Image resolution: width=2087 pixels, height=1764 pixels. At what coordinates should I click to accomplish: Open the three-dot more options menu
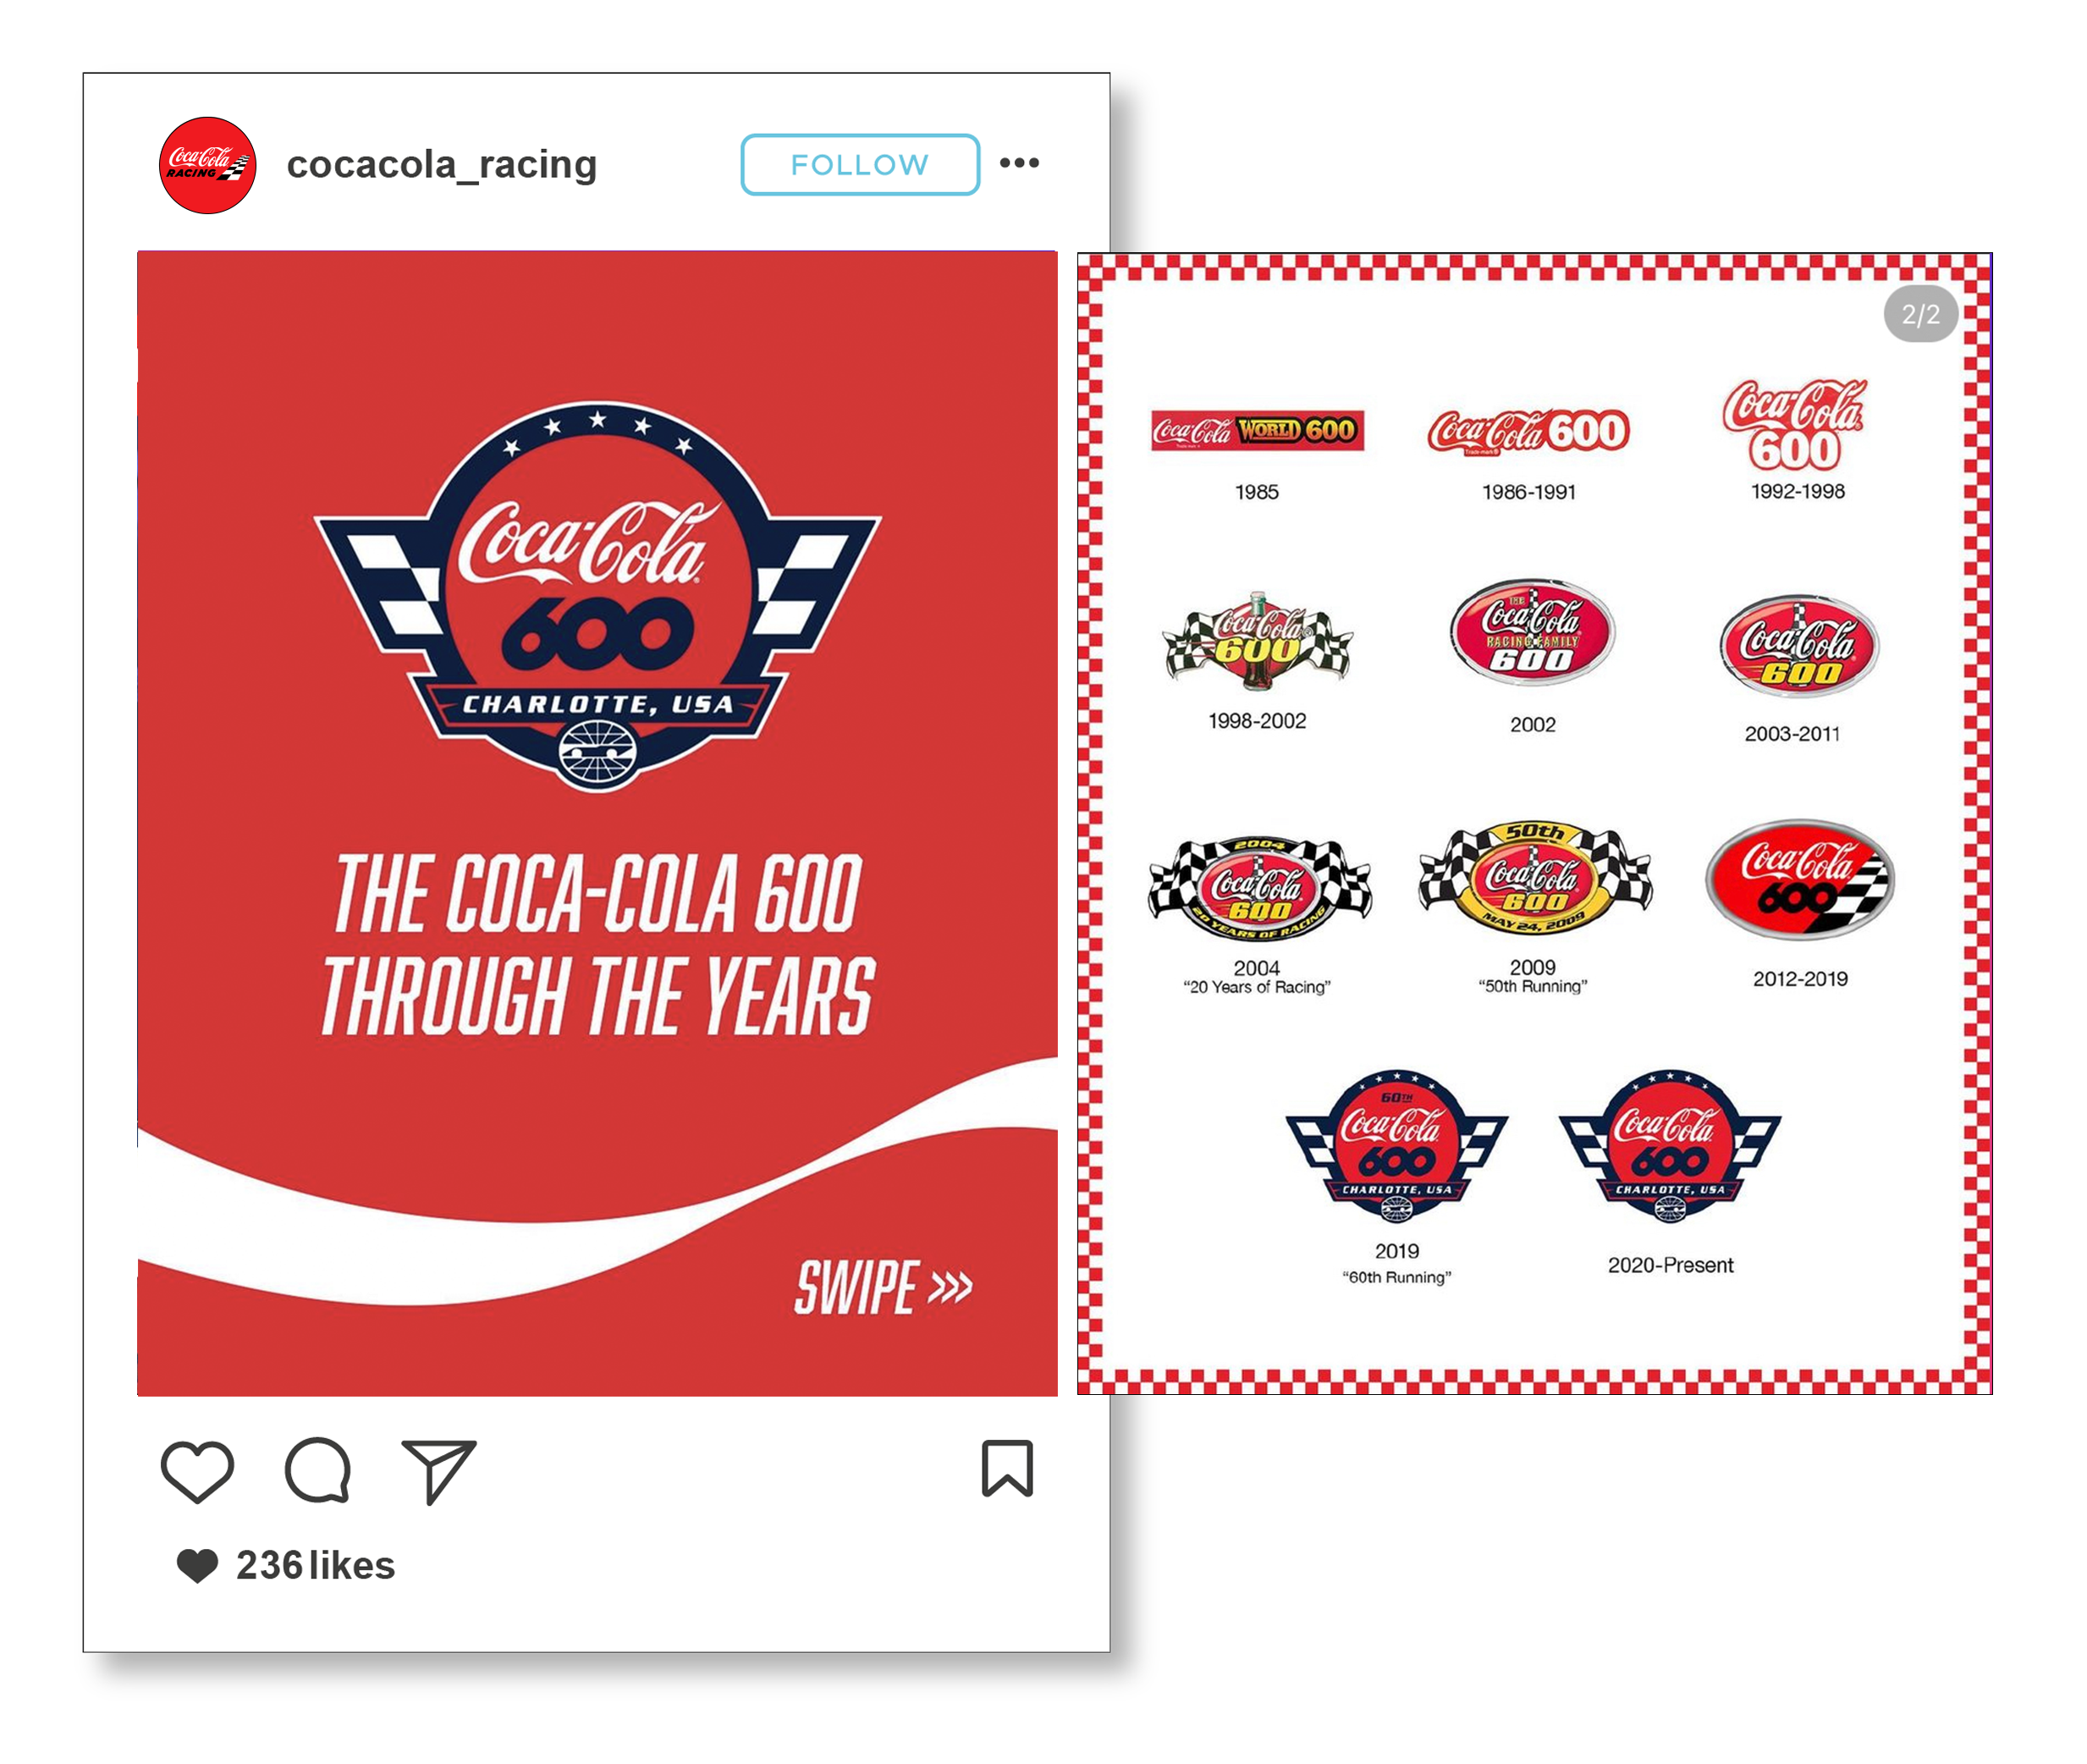pos(1019,163)
